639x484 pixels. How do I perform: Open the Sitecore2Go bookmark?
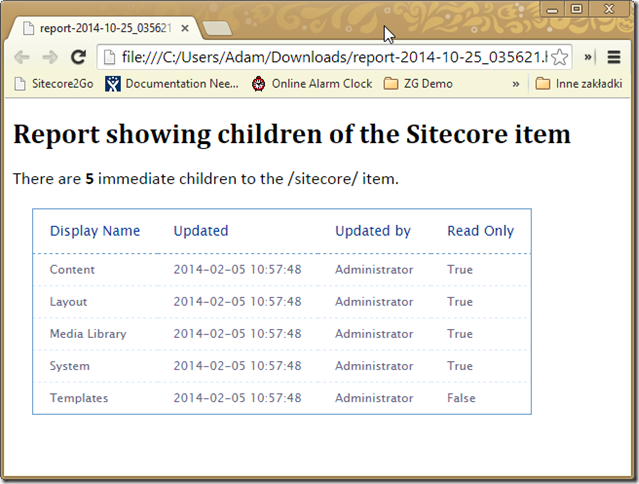tap(53, 84)
